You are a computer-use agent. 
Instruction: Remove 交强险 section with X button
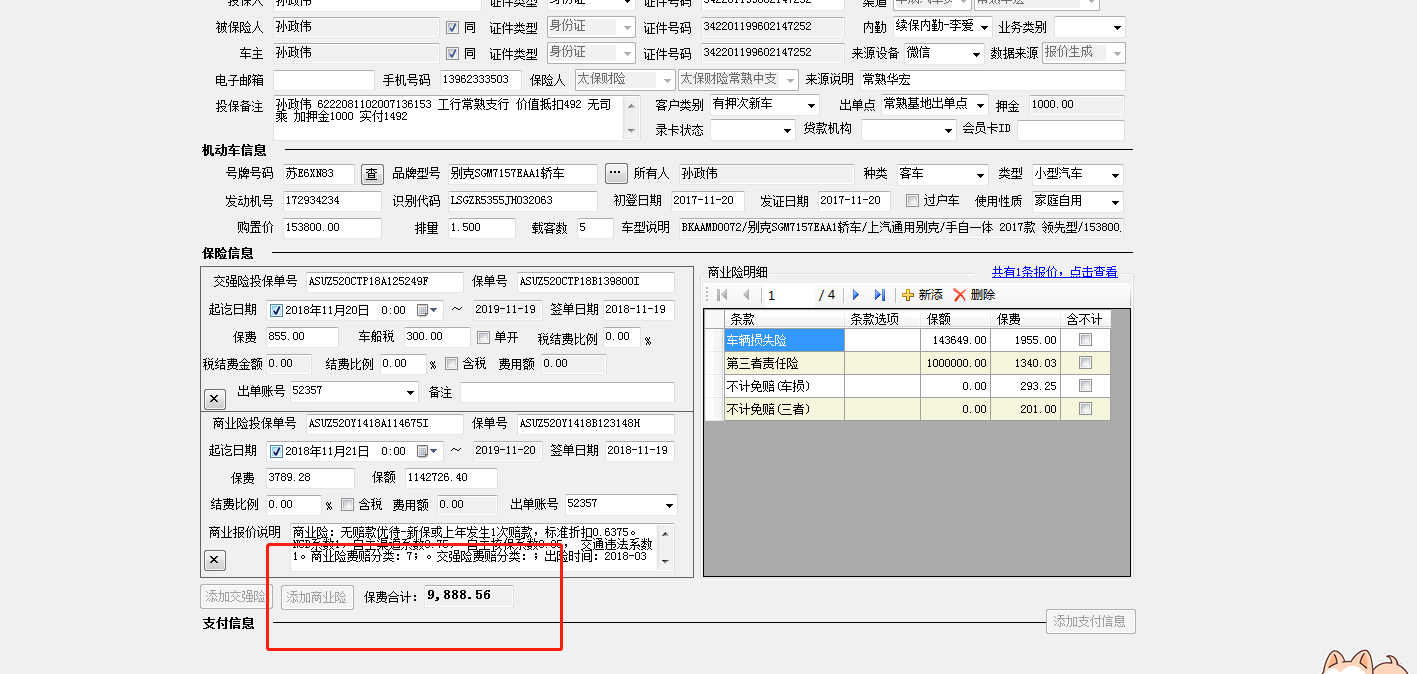(214, 398)
